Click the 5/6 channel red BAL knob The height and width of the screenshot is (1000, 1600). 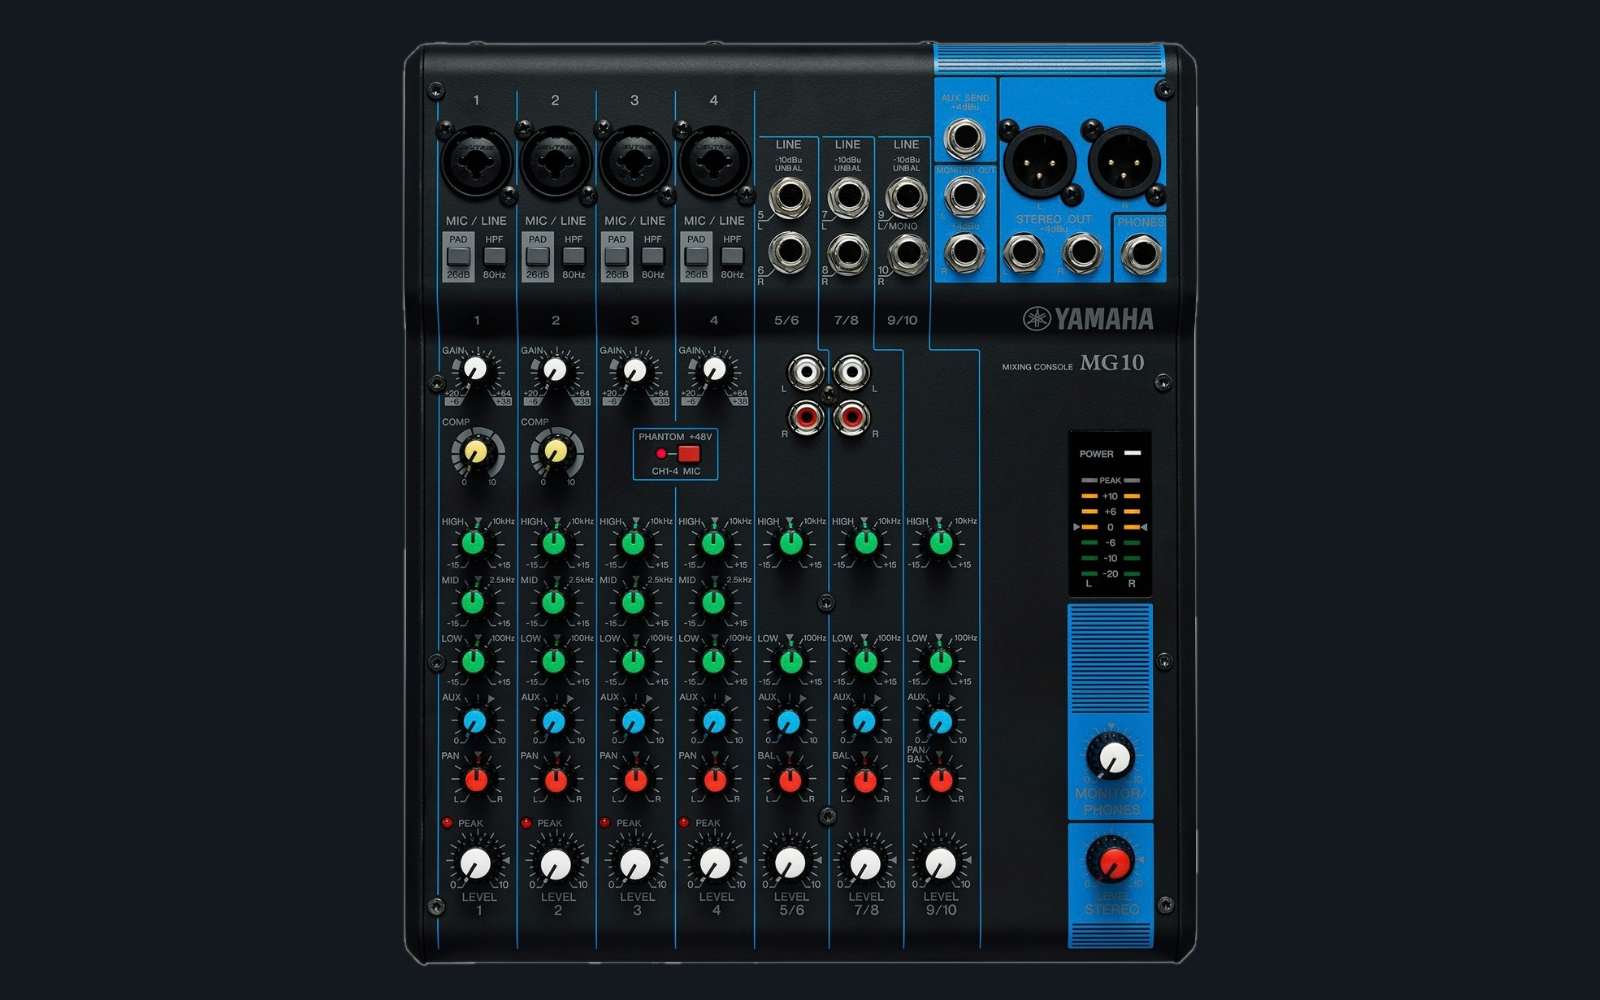(x=790, y=780)
